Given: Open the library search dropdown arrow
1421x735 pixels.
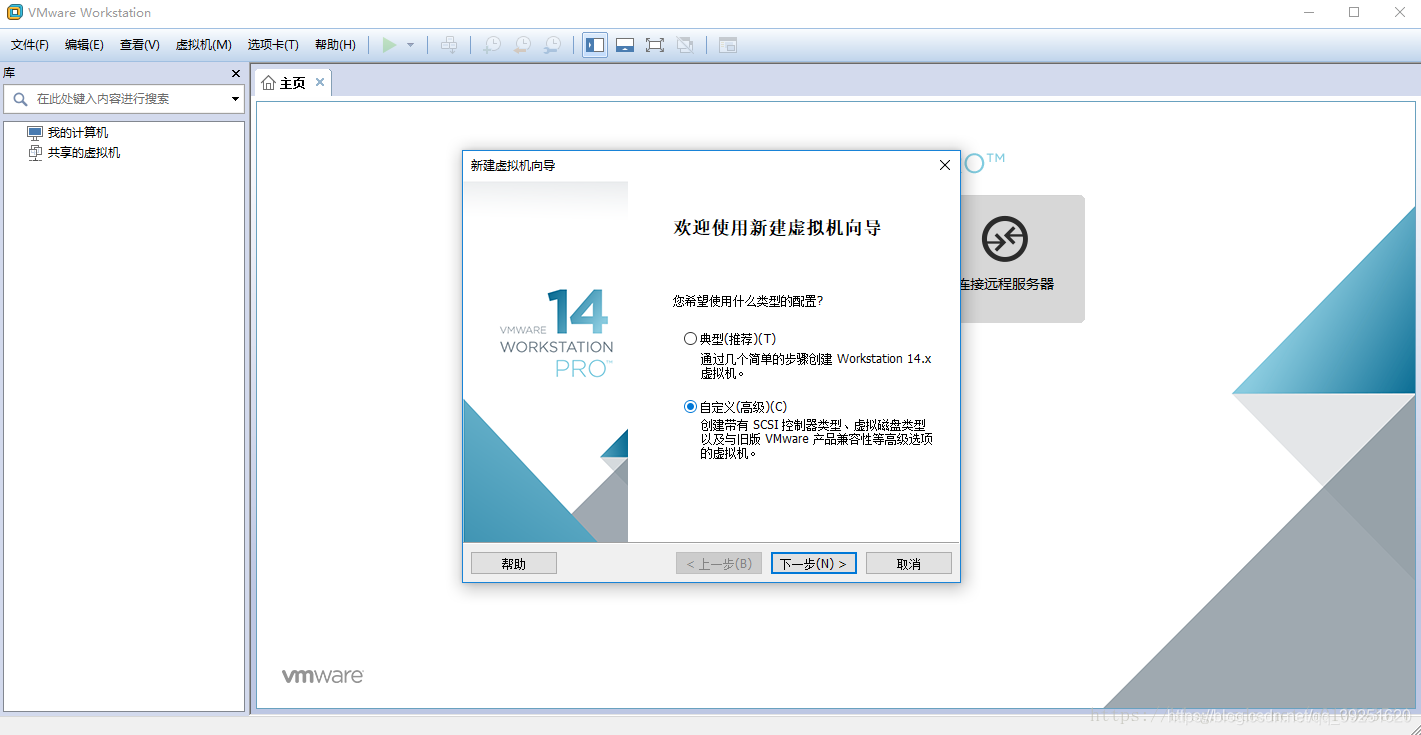Looking at the screenshot, I should click(x=234, y=99).
